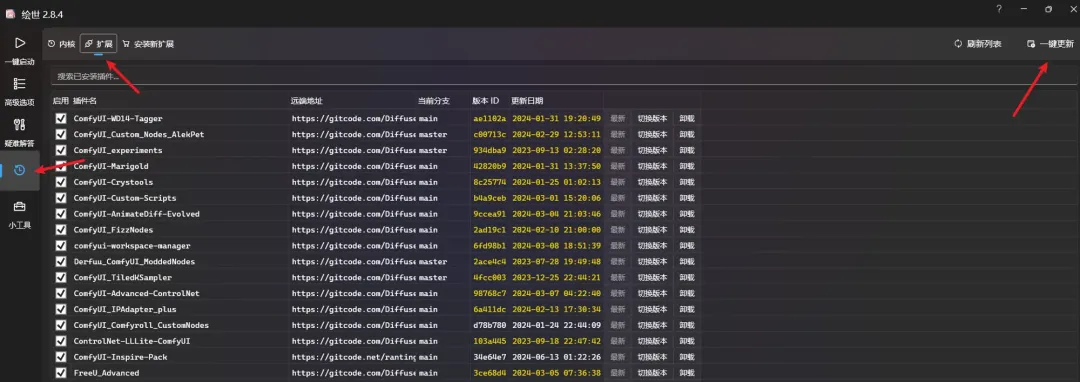
Task: Disable the ComfyUI-WD14-Tagger checkbox
Action: [x=61, y=118]
